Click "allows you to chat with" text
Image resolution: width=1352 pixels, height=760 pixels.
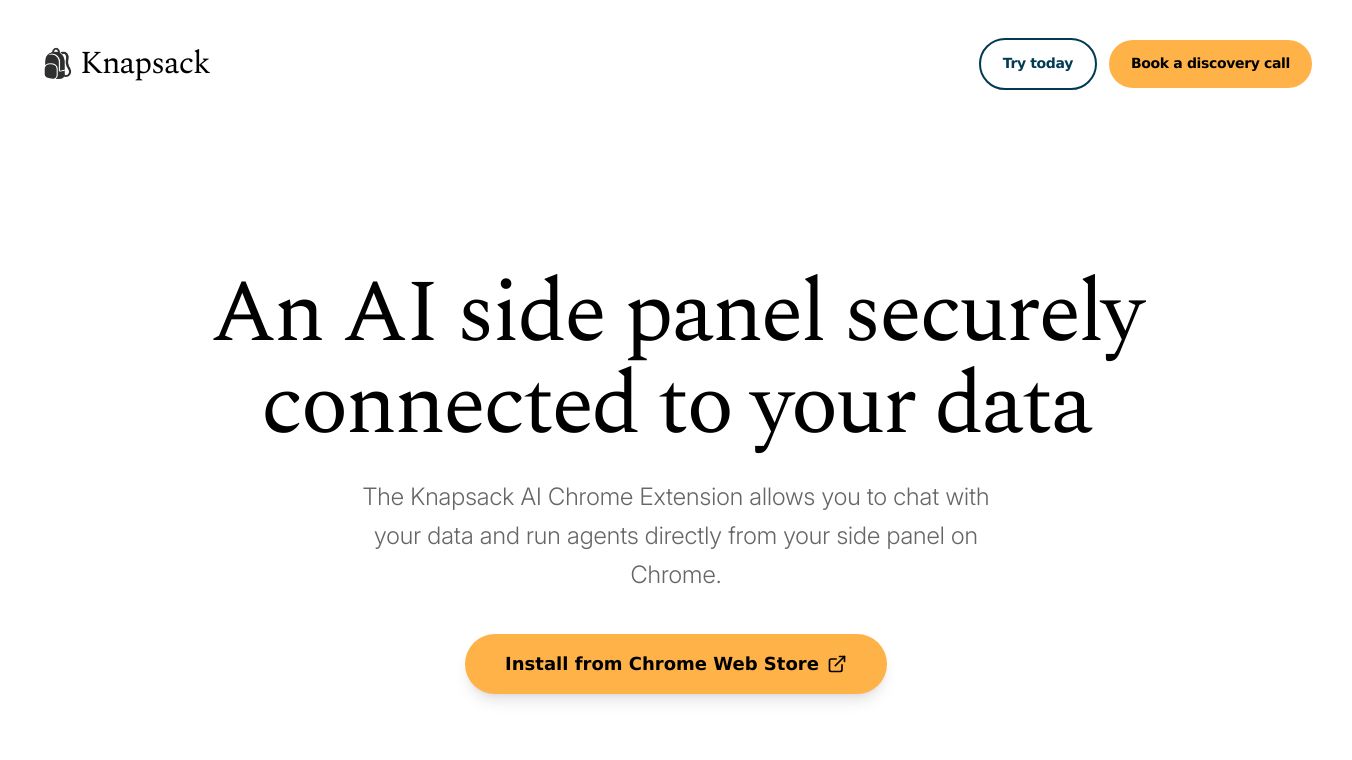tap(869, 497)
